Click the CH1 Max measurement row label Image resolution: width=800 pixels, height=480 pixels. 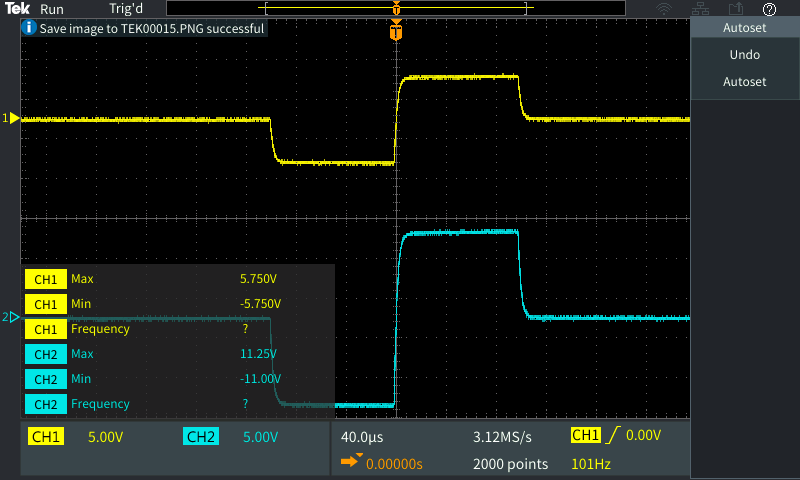(x=82, y=279)
